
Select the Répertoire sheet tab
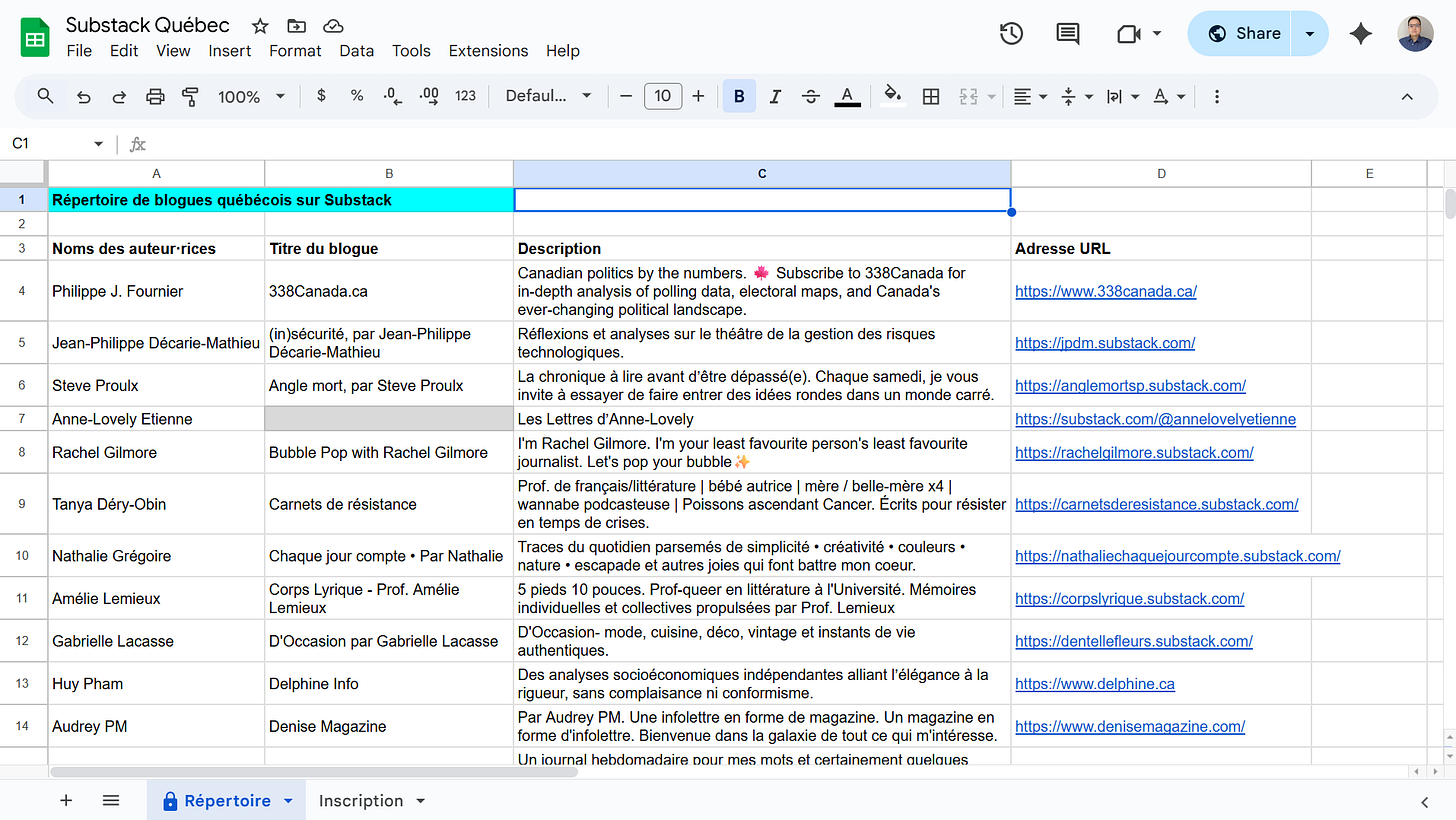pos(227,801)
